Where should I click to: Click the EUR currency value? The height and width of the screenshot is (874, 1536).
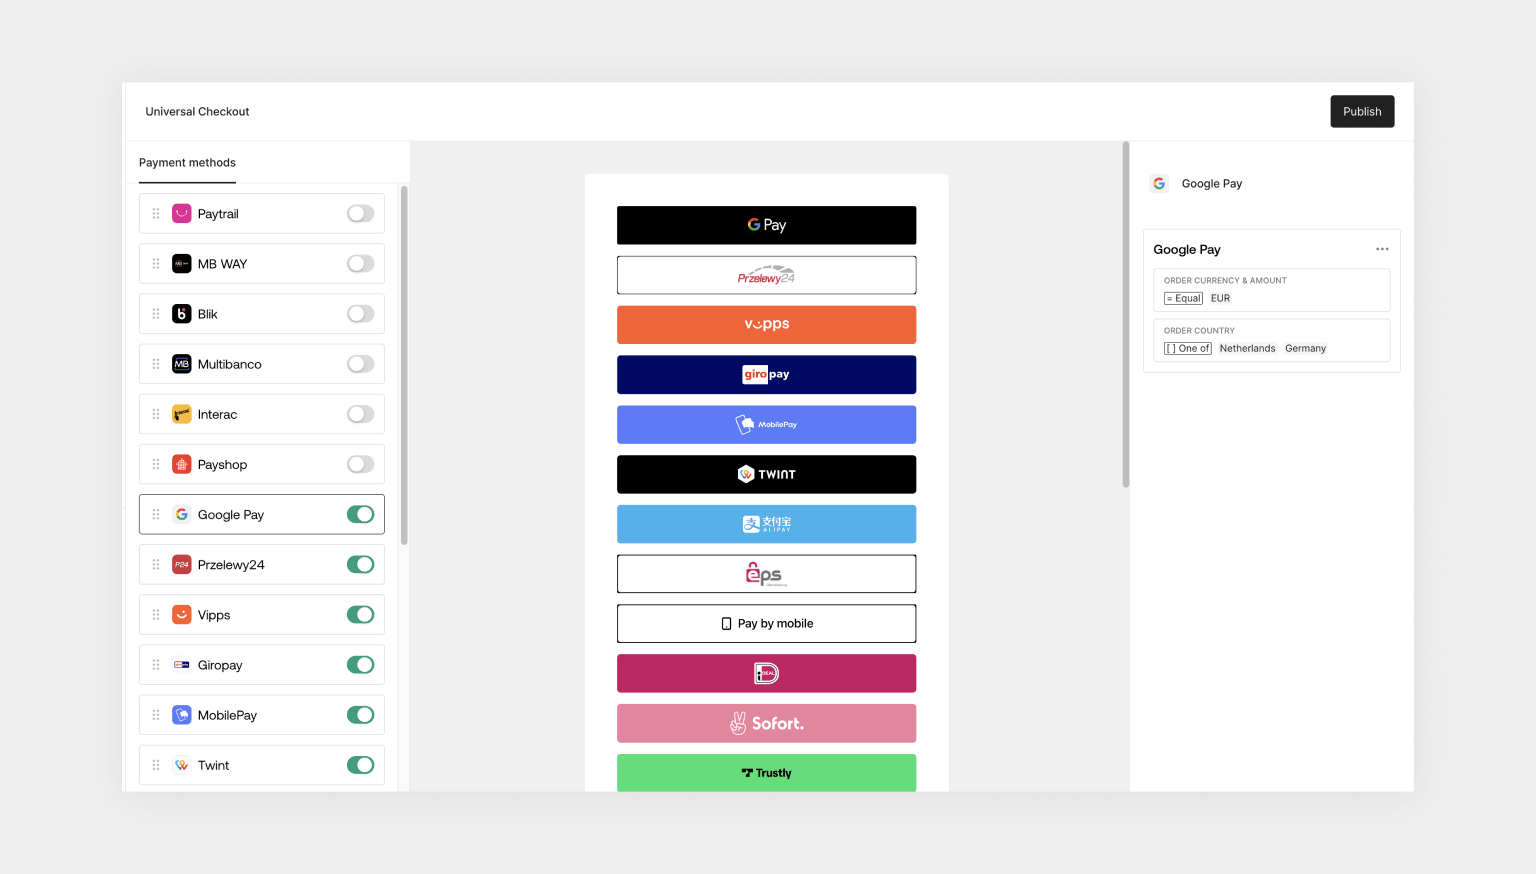pyautogui.click(x=1220, y=298)
